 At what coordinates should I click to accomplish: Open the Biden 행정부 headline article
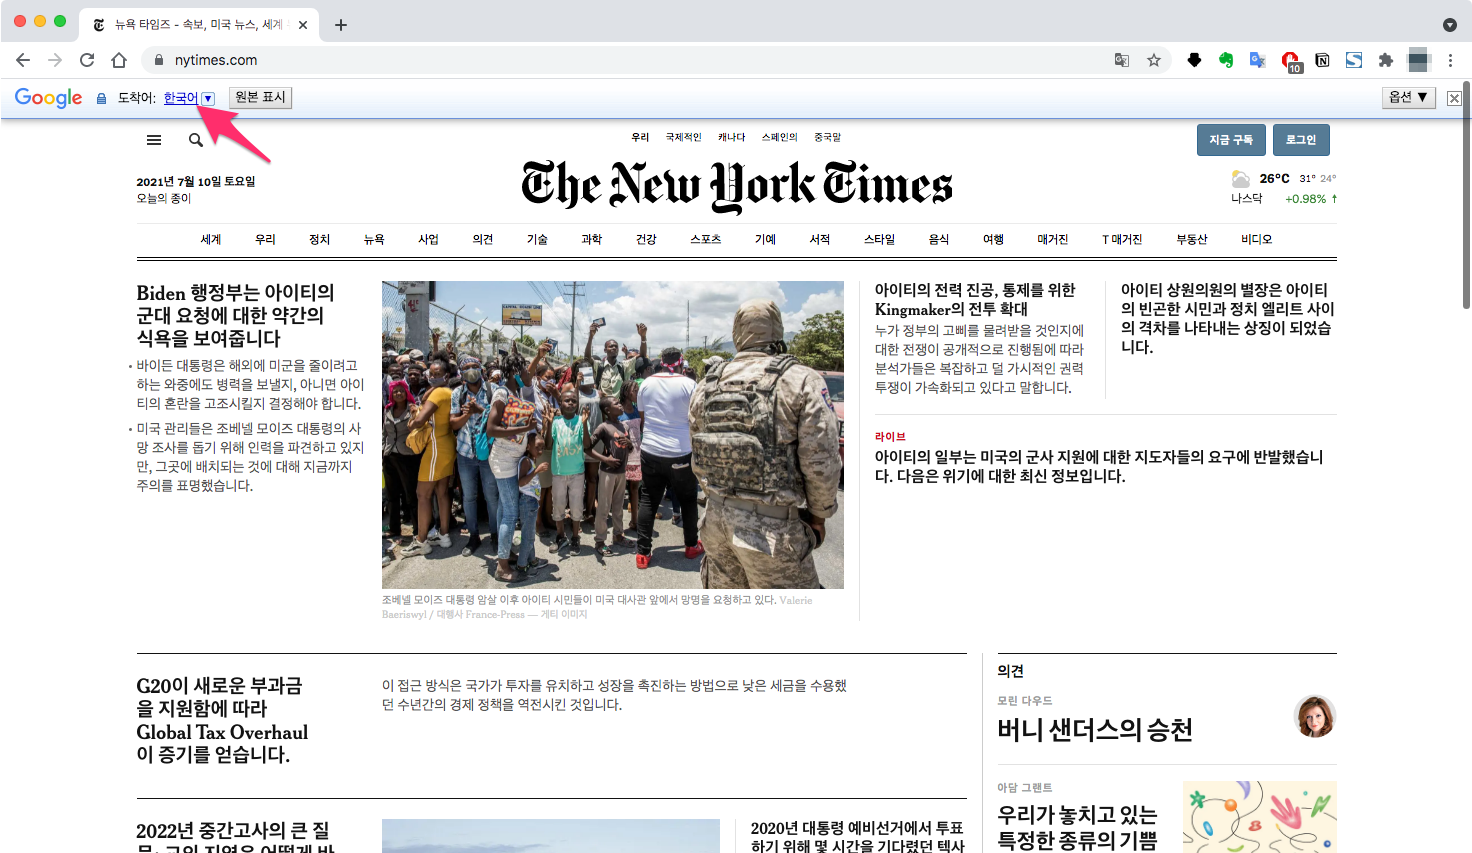point(236,315)
